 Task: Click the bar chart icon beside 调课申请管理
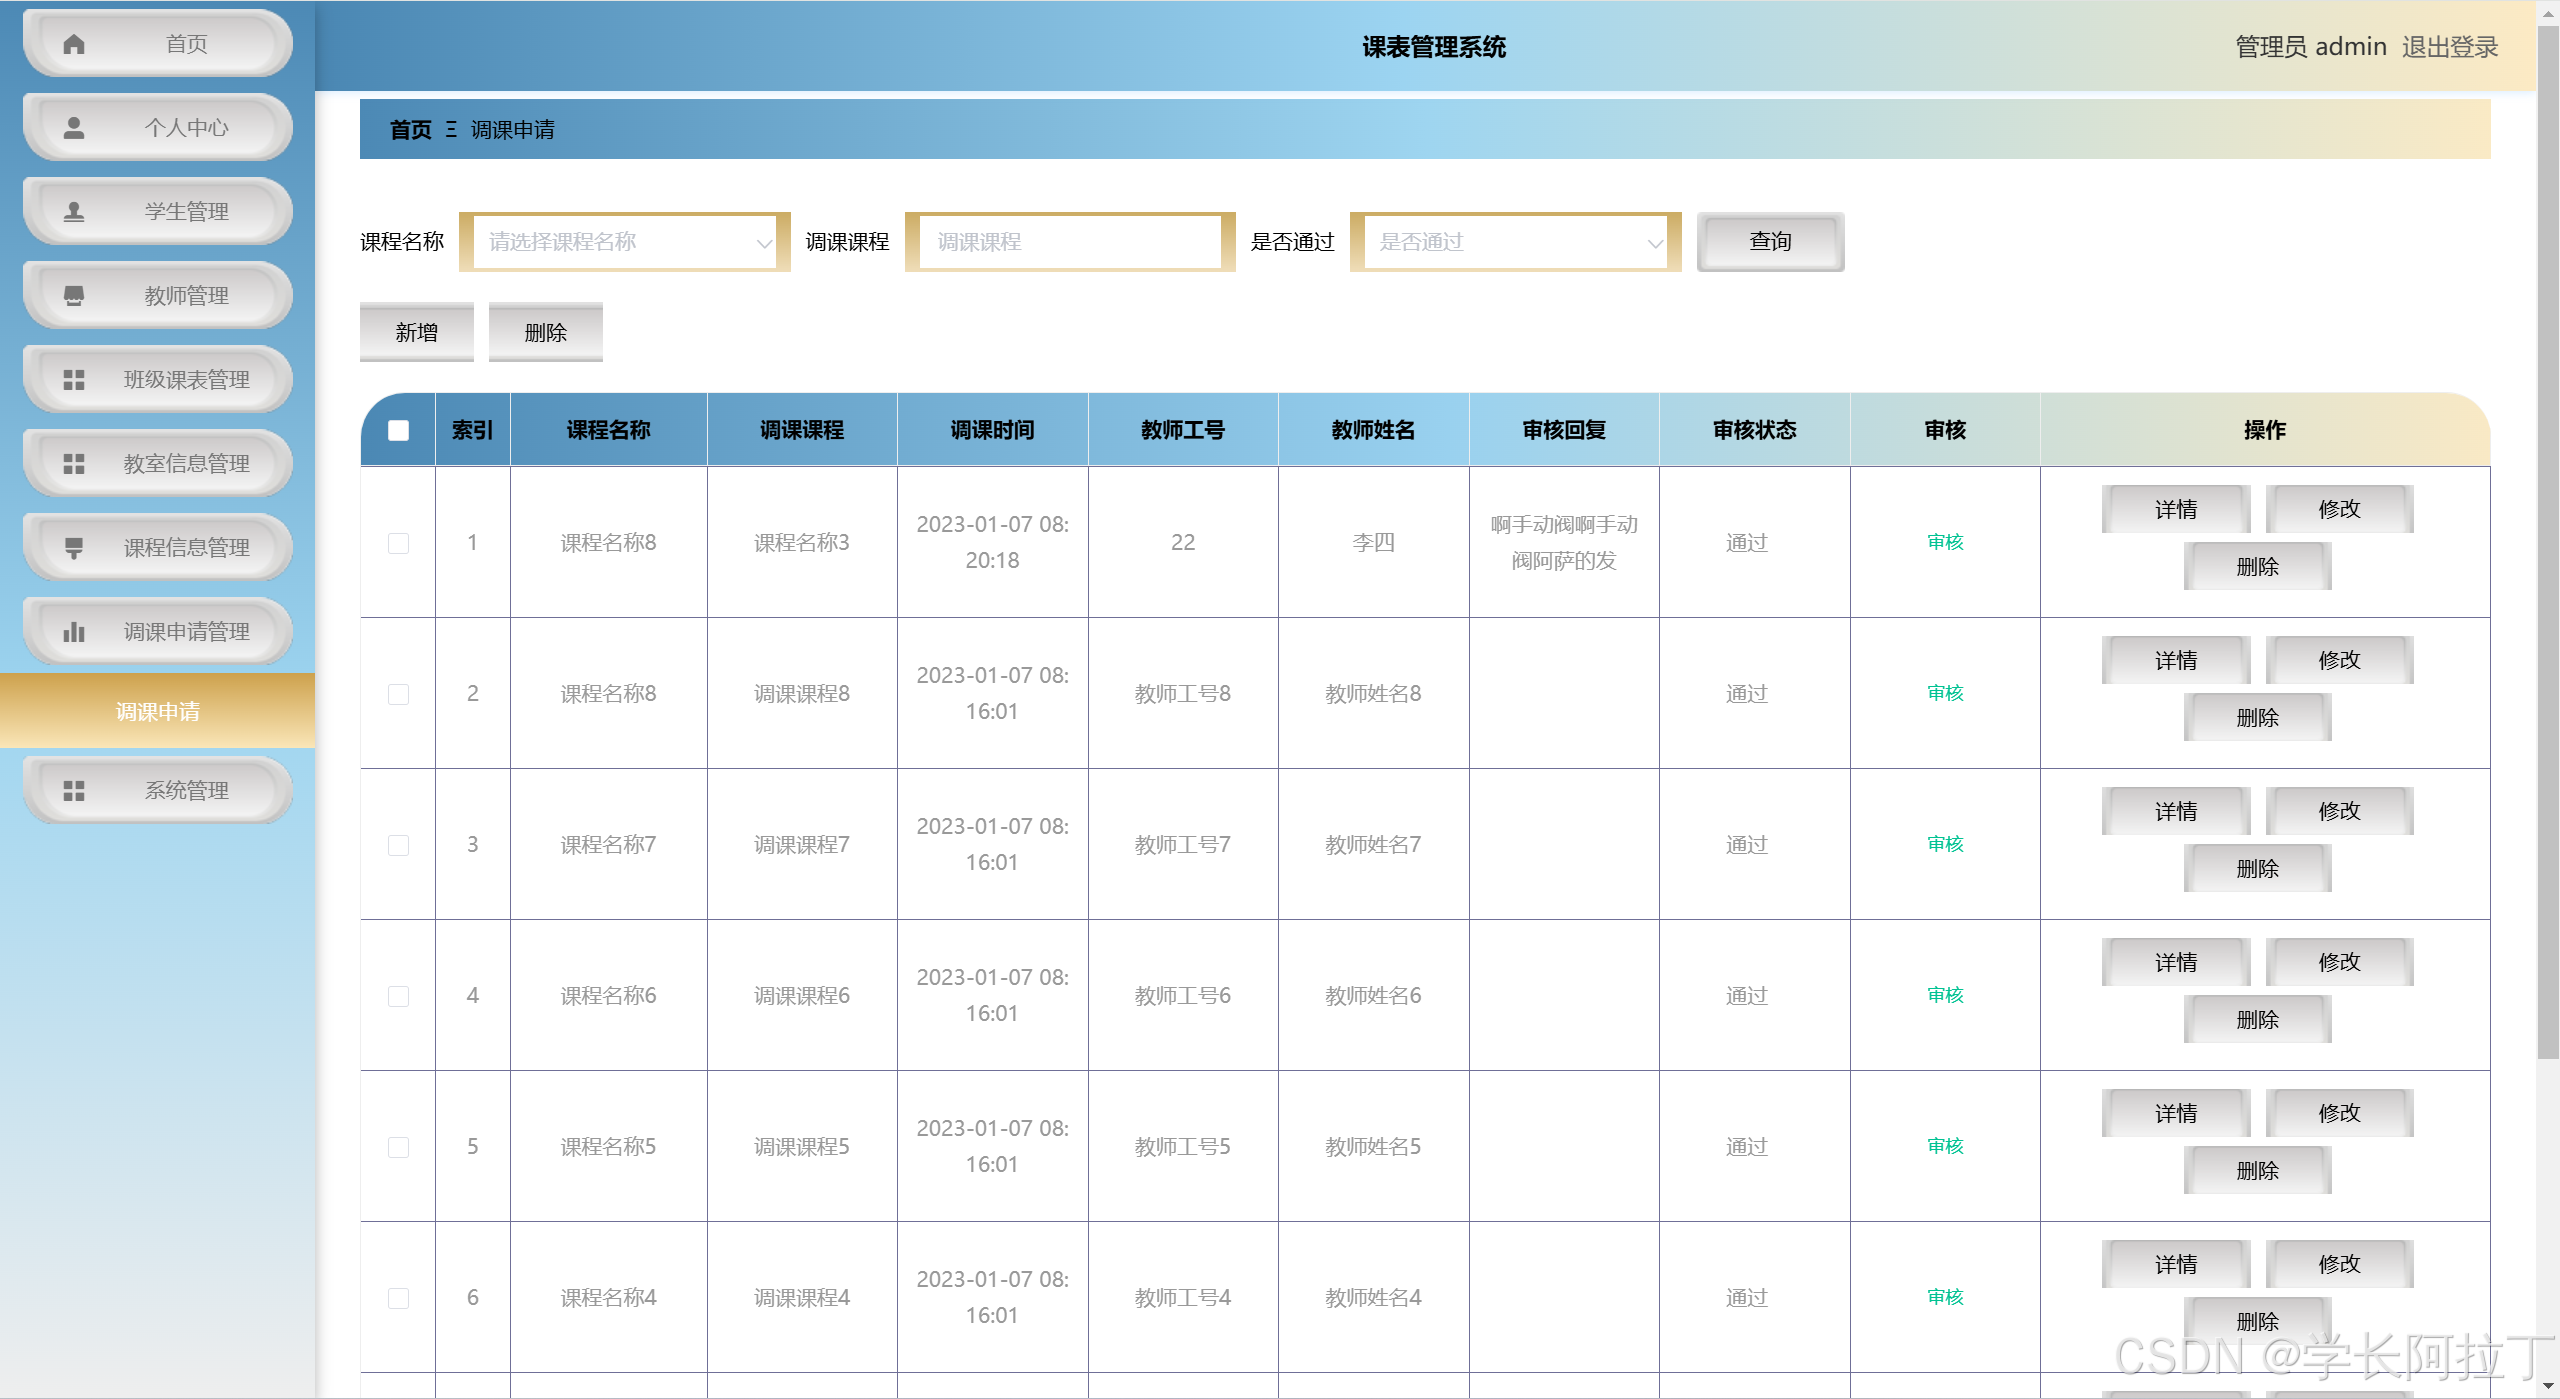coord(74,632)
